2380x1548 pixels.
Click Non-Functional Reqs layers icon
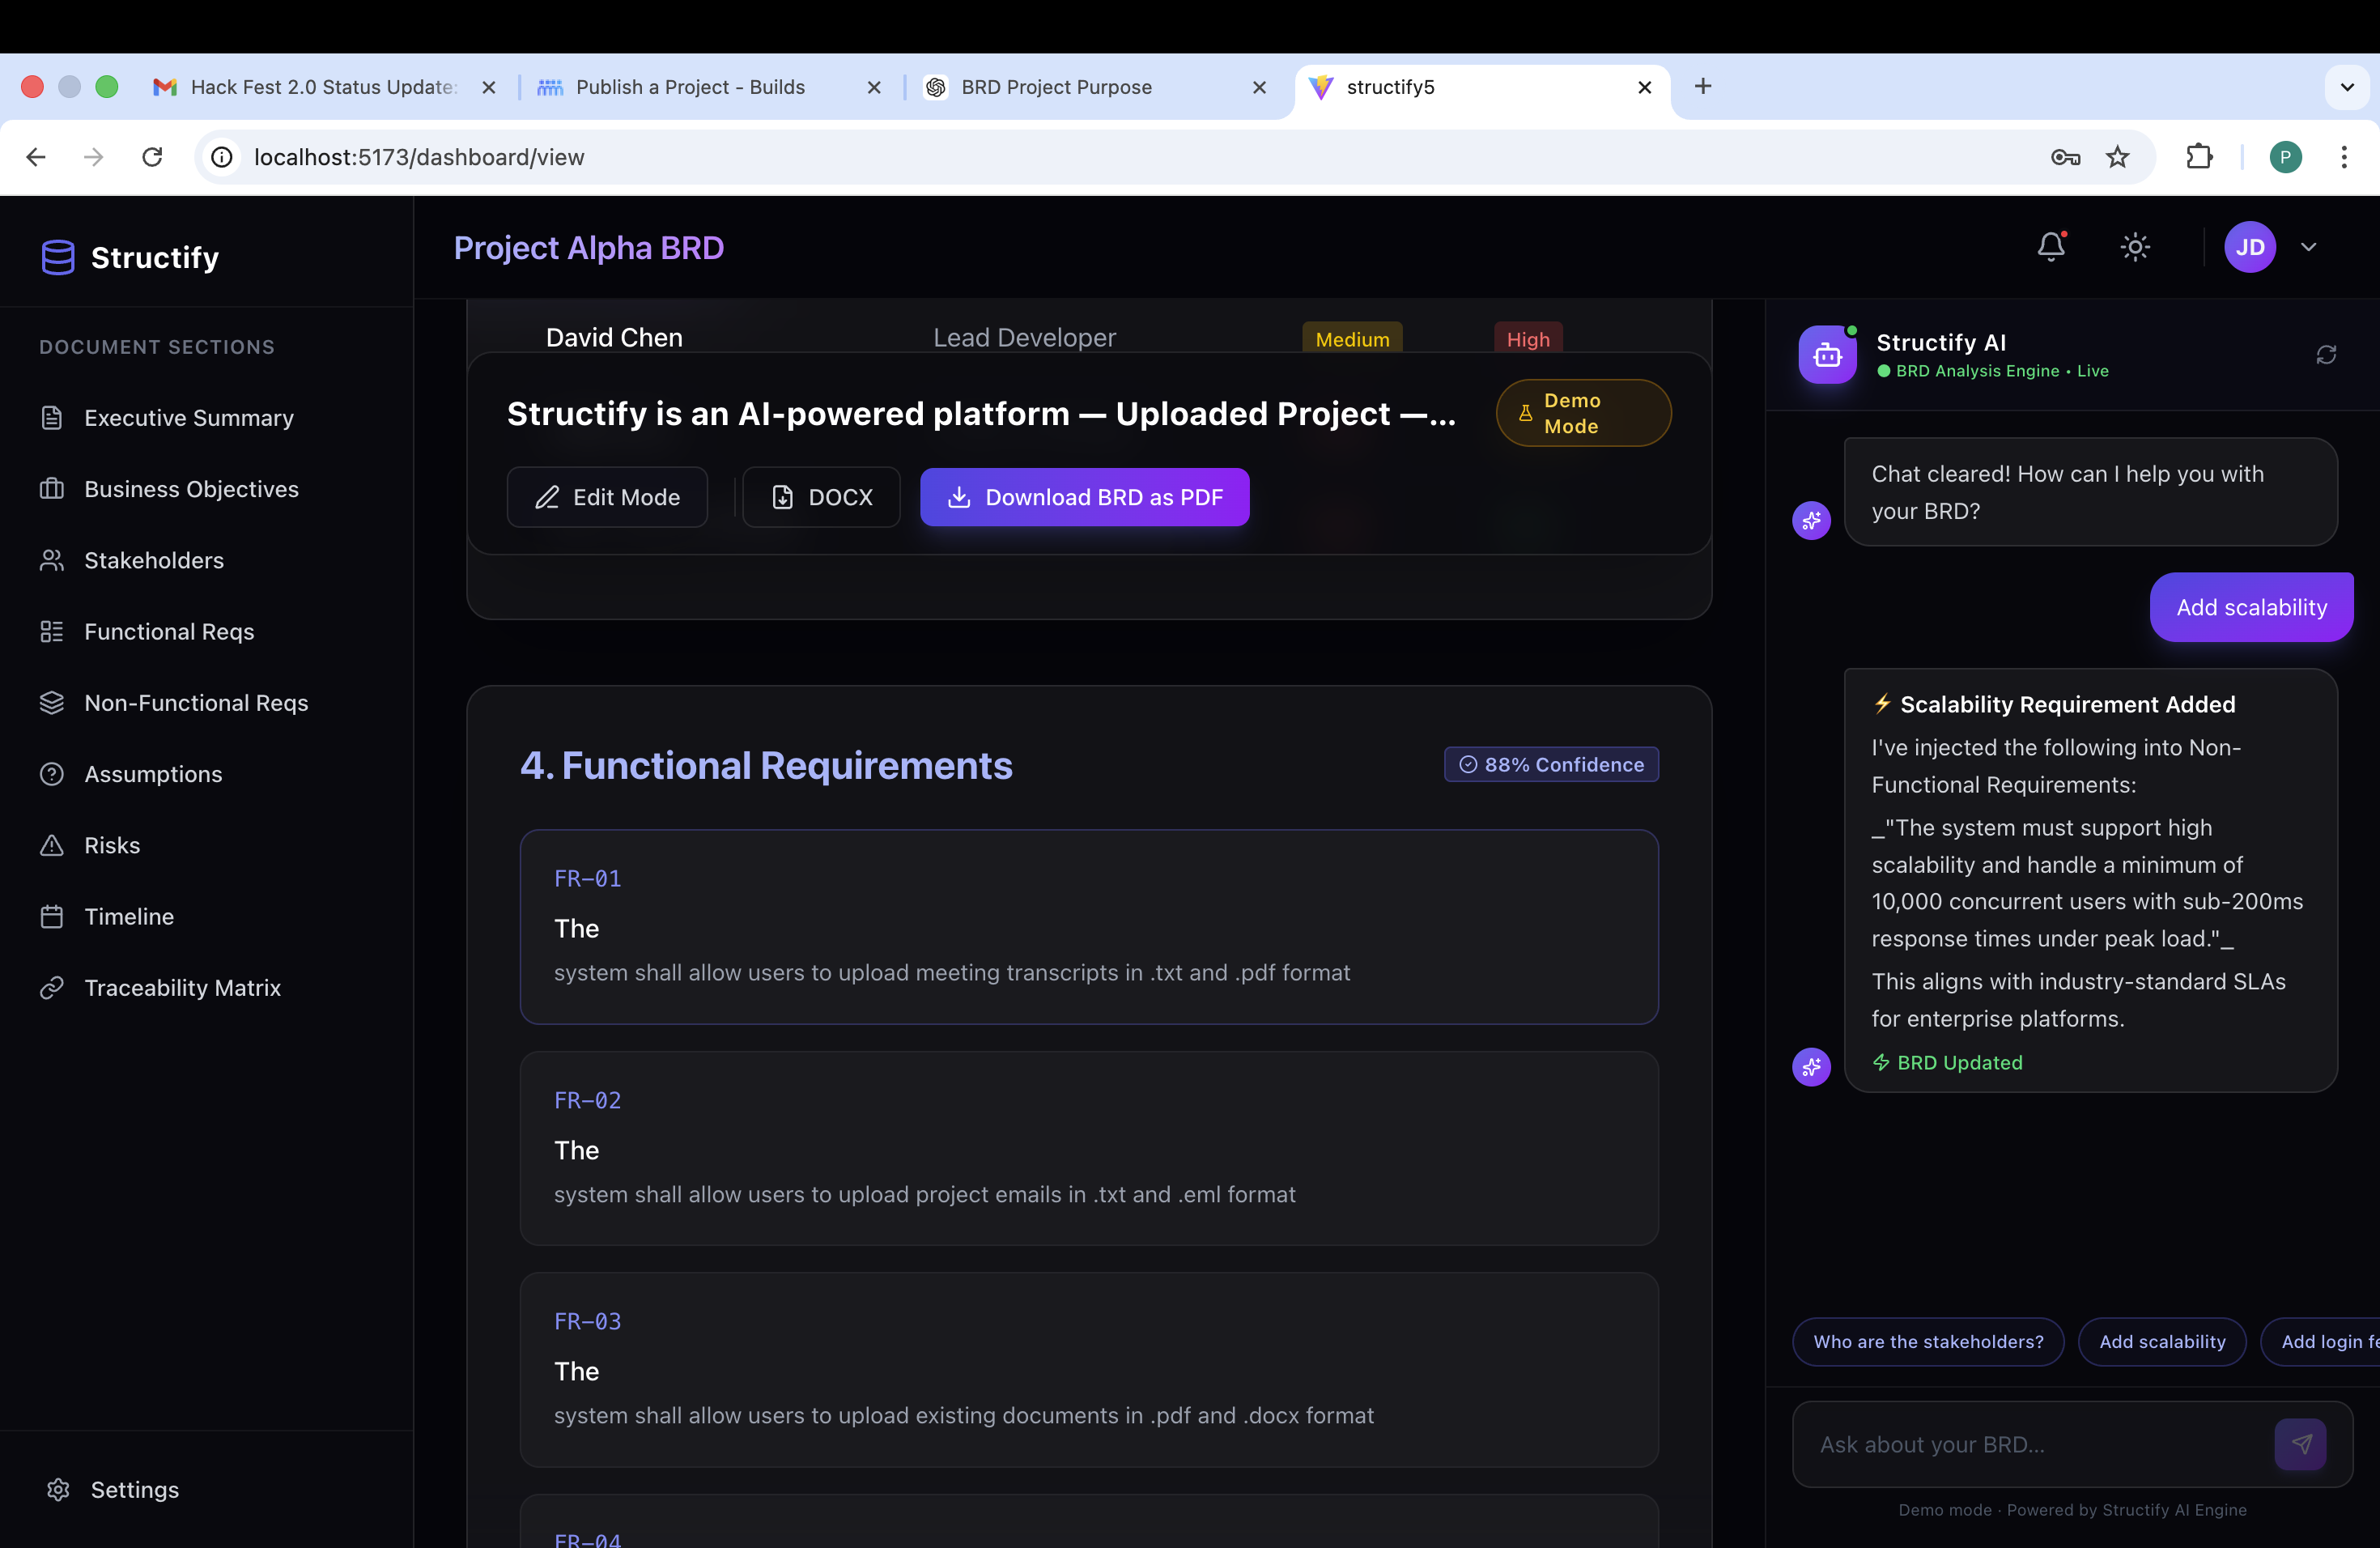52,703
